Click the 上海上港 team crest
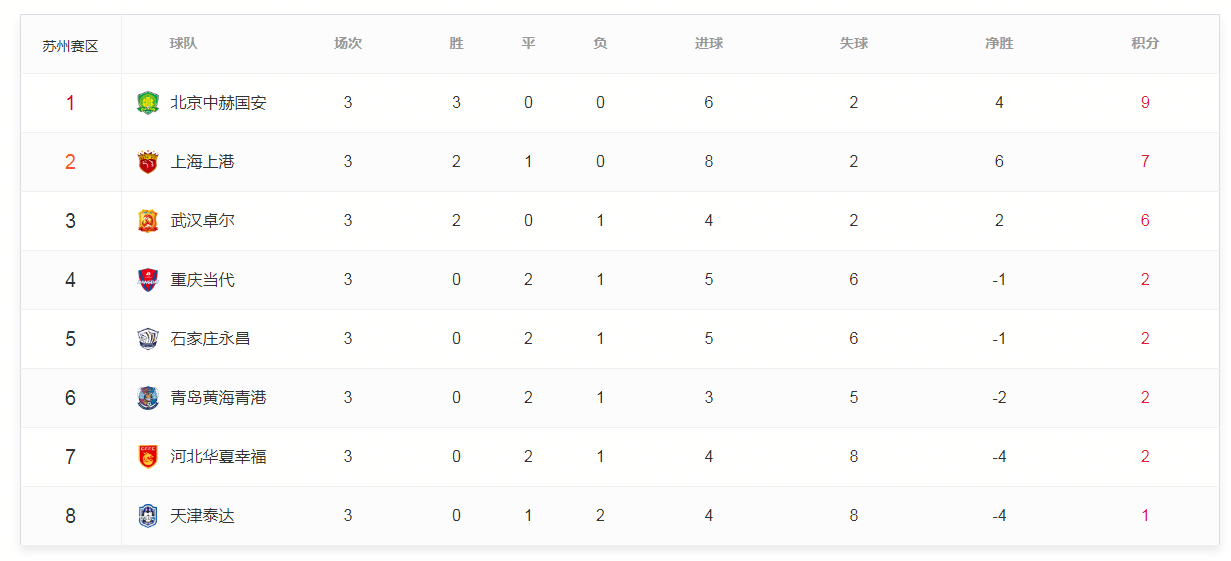 point(148,162)
